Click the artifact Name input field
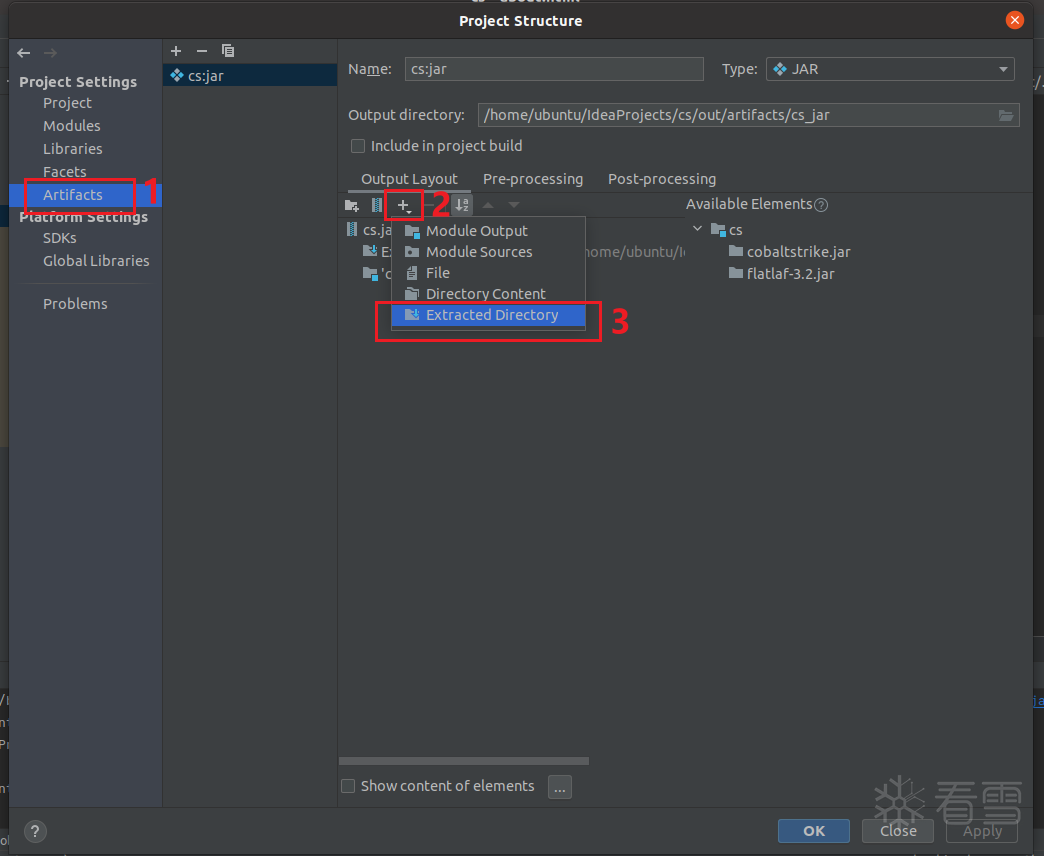Viewport: 1044px width, 856px height. coord(554,69)
